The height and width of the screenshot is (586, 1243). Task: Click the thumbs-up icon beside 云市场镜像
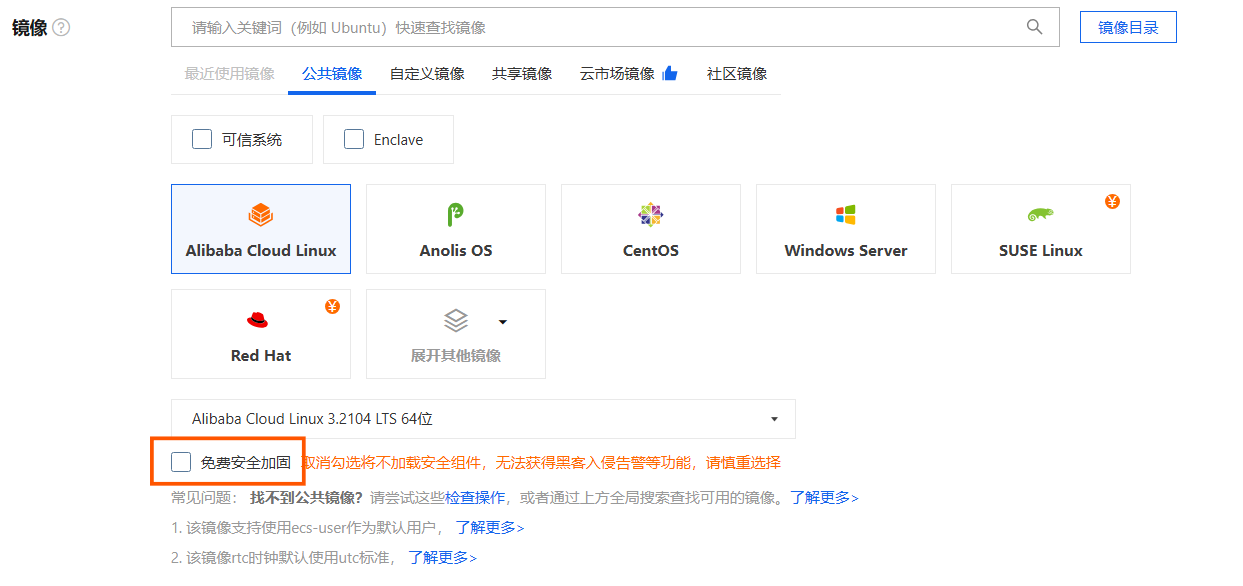669,73
